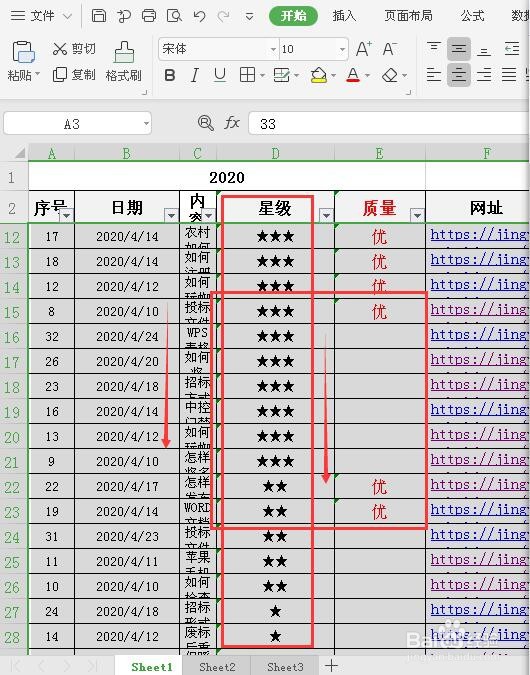This screenshot has height=675, width=530.
Task: Select row 15 header
Action: tap(13, 312)
